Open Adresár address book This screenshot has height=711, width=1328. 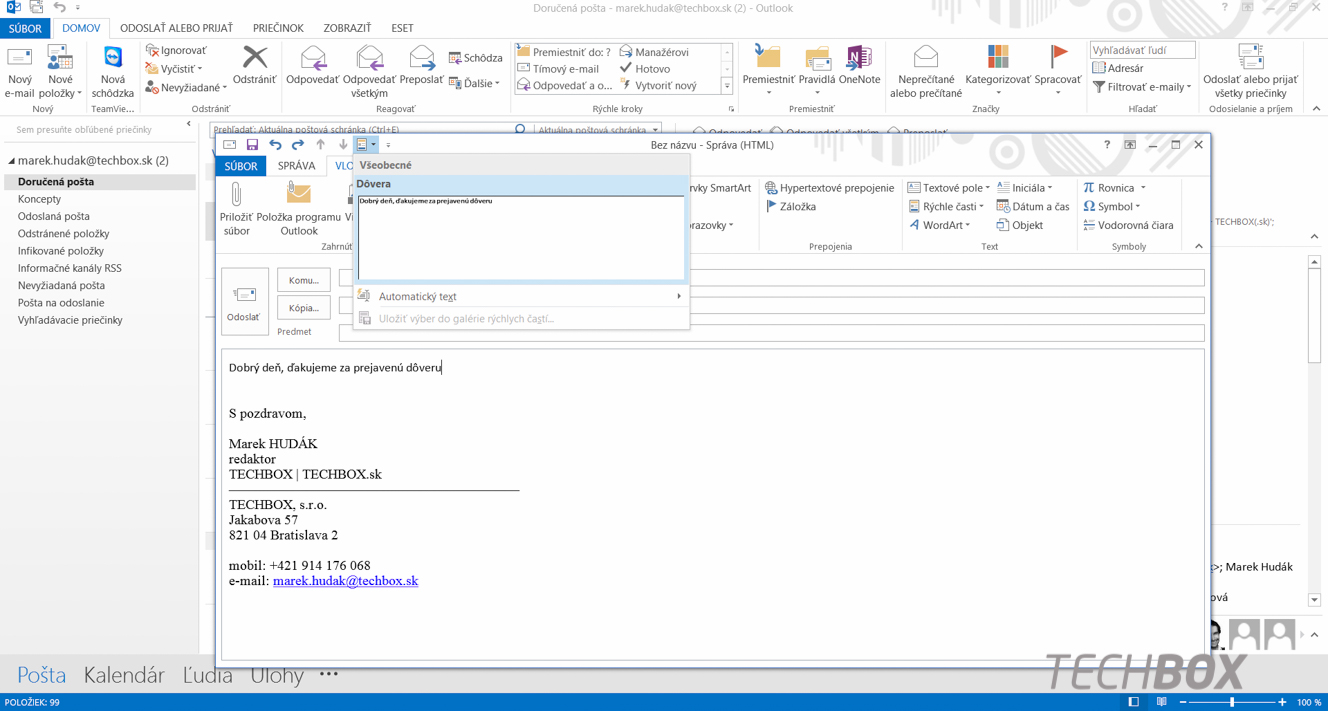1118,68
